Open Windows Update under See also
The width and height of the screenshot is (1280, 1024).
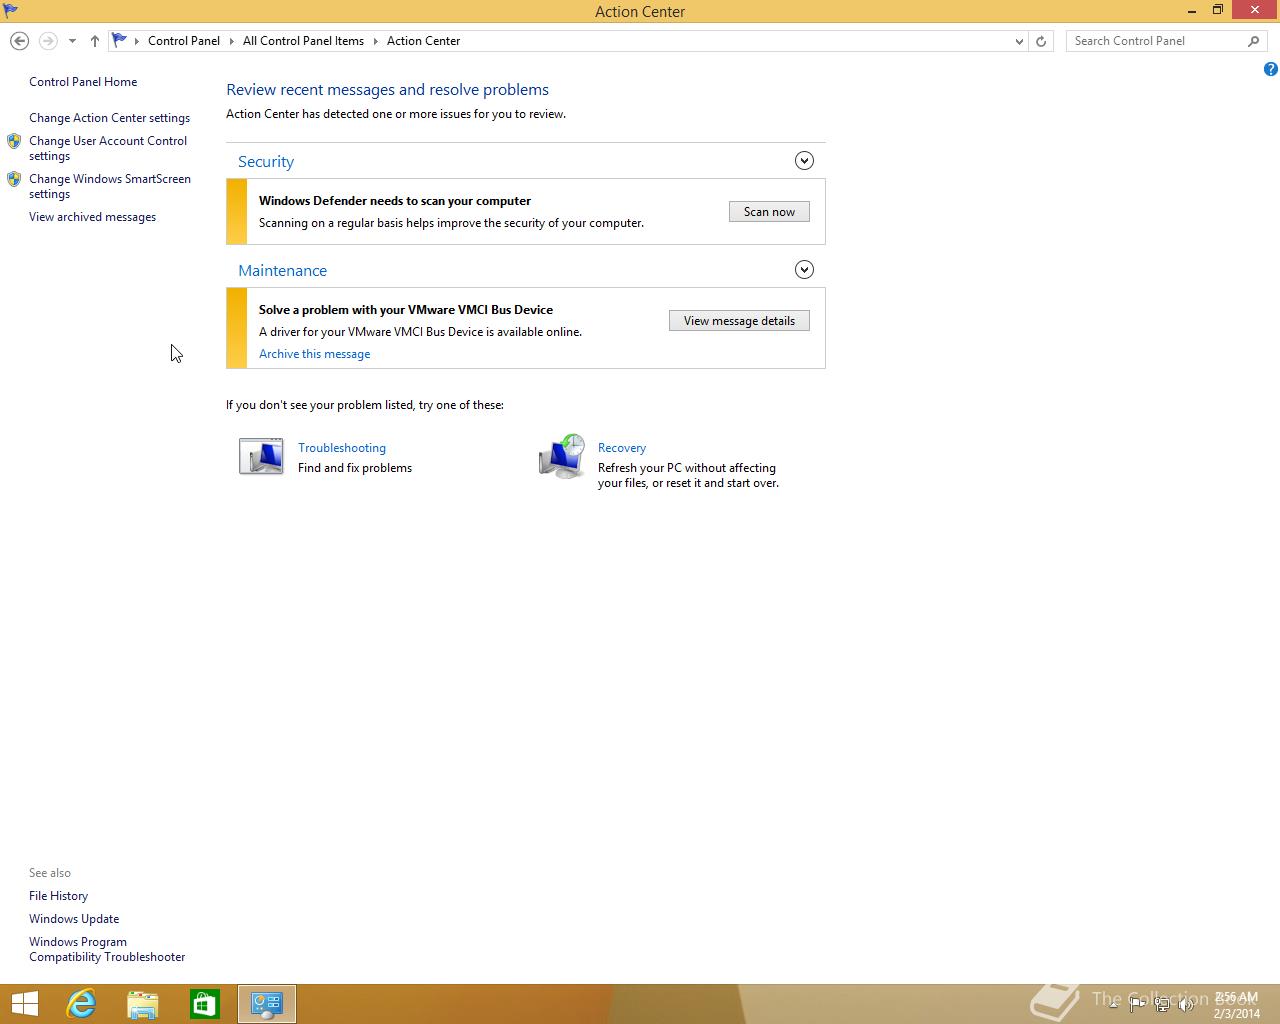point(74,919)
